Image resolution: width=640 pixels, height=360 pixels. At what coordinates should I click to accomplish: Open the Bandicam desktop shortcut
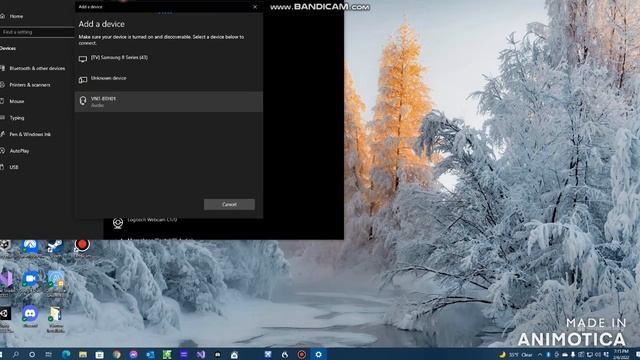(x=82, y=246)
